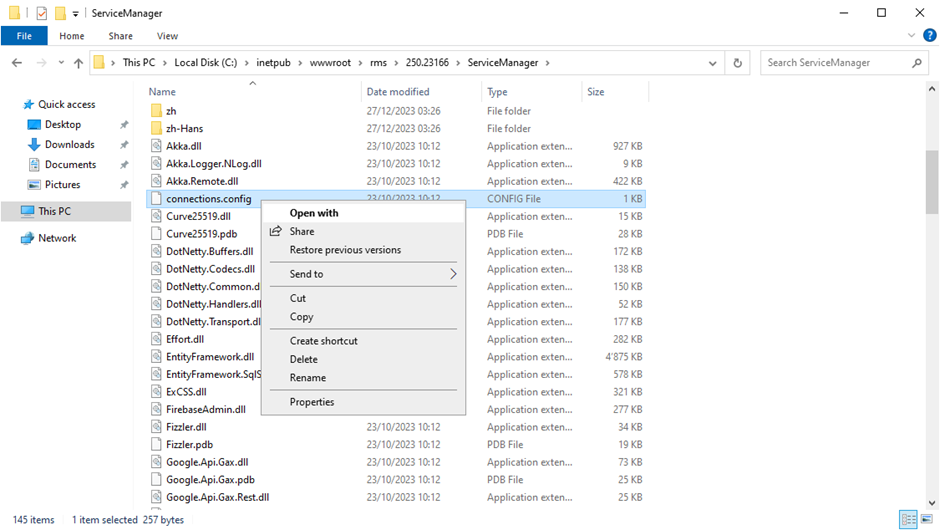Image resolution: width=940 pixels, height=530 pixels.
Task: Click Local Disk (C:) breadcrumb segment
Action: 206,62
